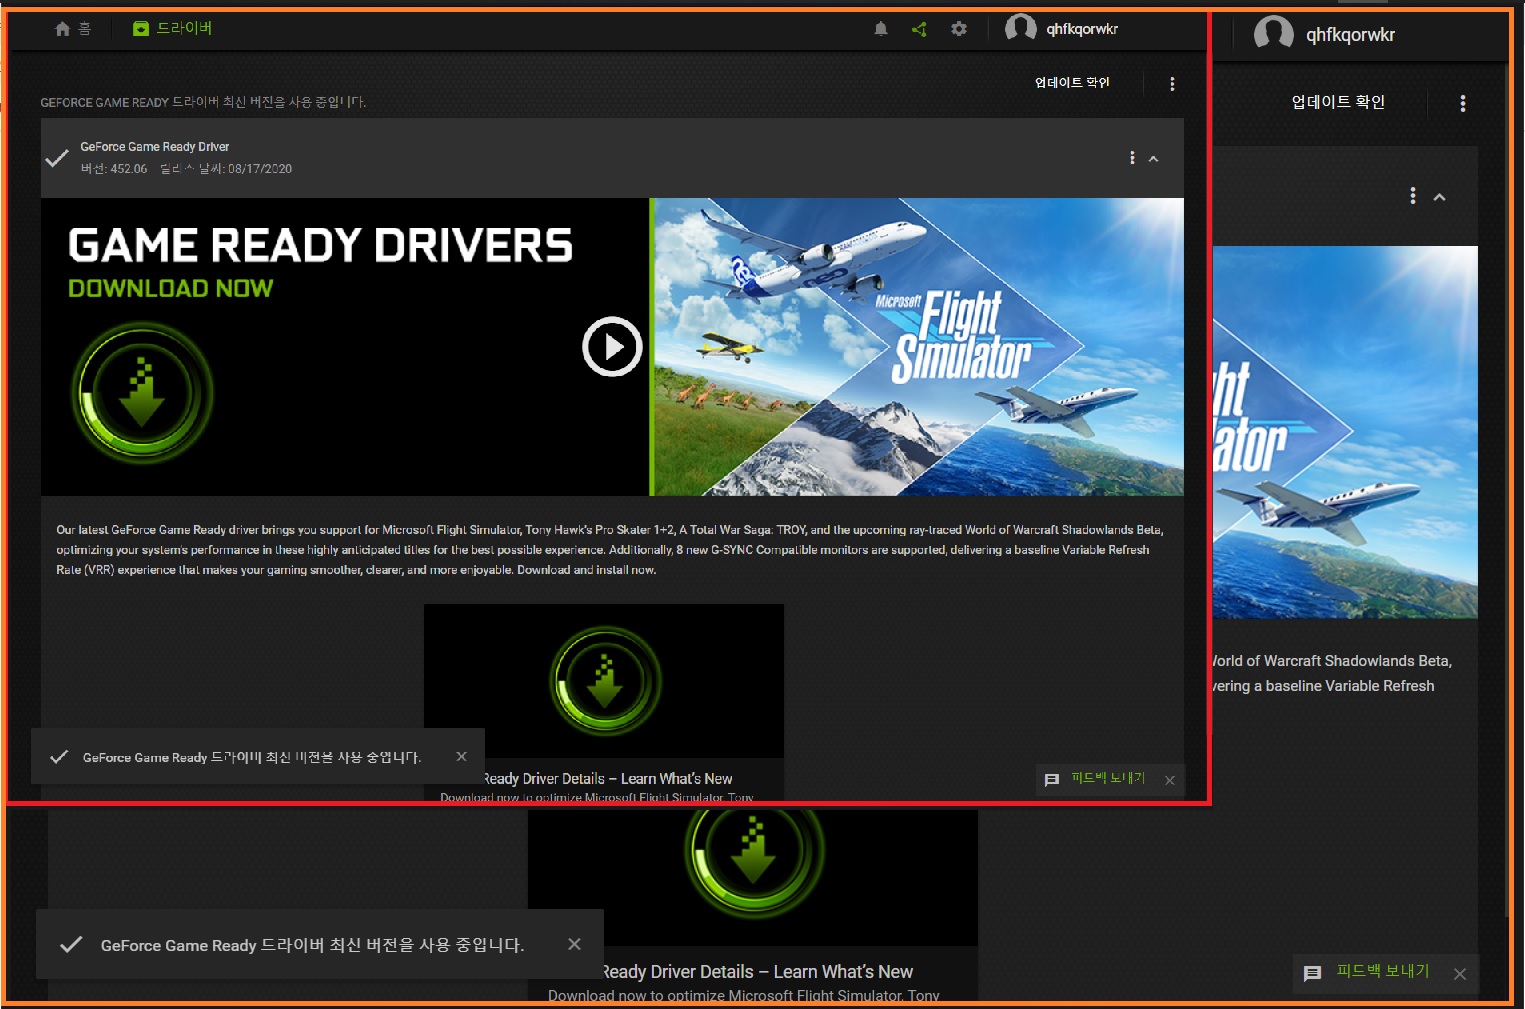Click the green download icon under DOWNLOAD NOW
The image size is (1525, 1009).
click(142, 392)
